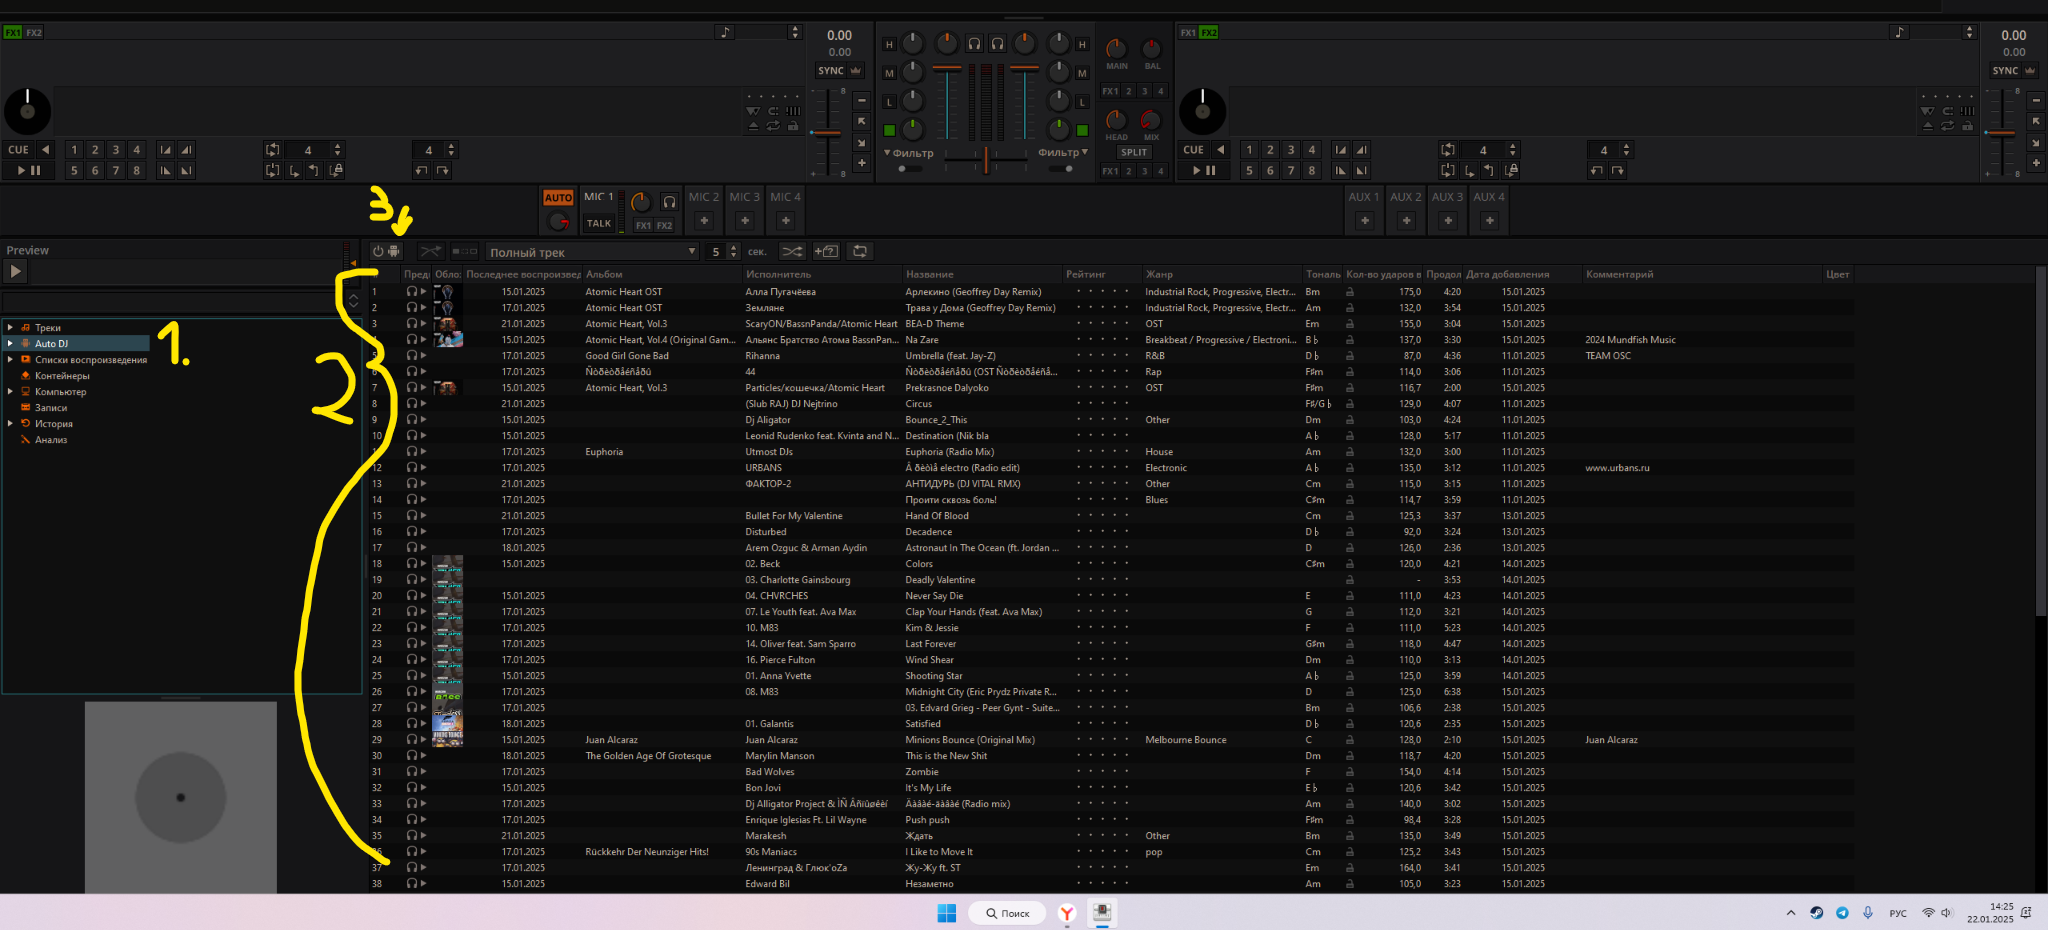The width and height of the screenshot is (2048, 930).
Task: Click the fade now crossed-arrows icon
Action: pyautogui.click(x=431, y=251)
